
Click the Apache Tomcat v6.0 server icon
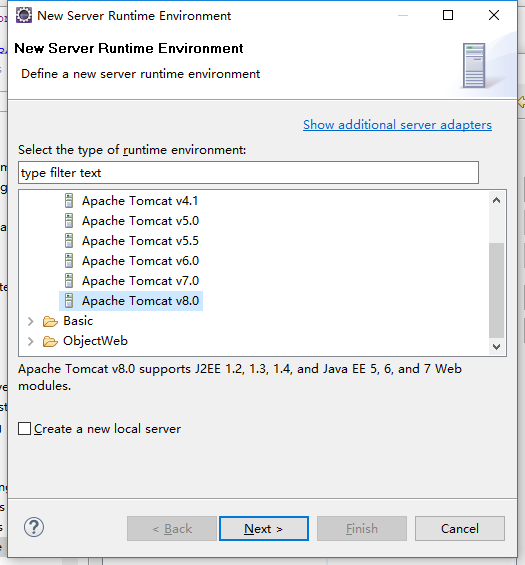tap(69, 261)
